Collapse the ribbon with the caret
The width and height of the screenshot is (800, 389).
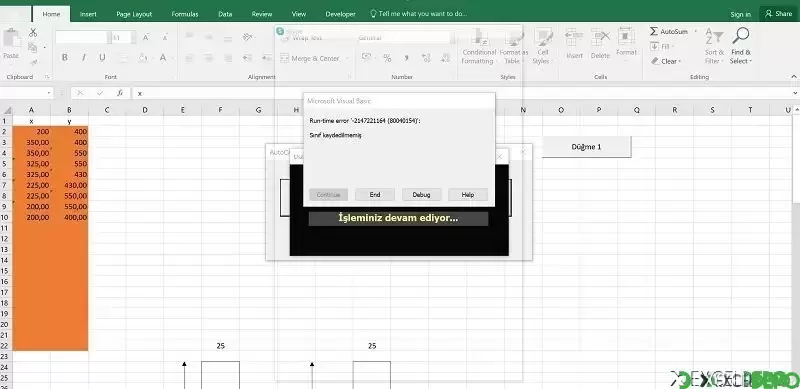click(x=794, y=77)
